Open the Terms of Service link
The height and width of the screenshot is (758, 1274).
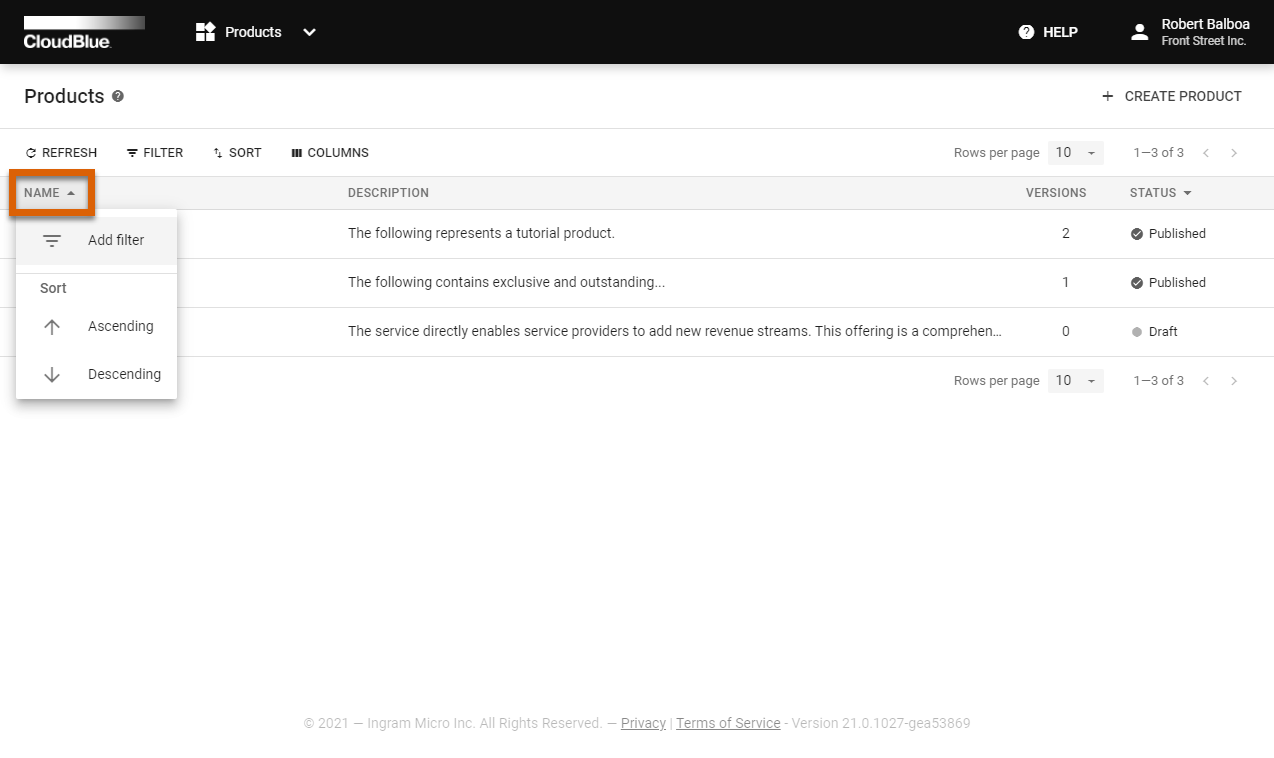pos(728,723)
